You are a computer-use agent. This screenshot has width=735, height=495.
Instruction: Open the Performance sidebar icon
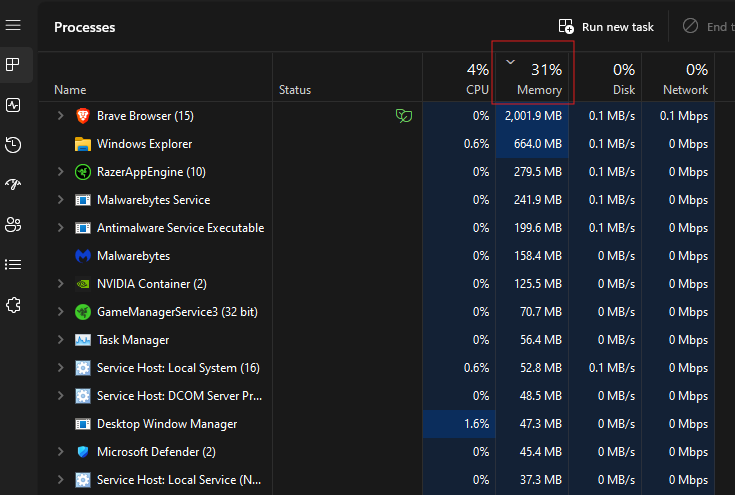point(13,105)
